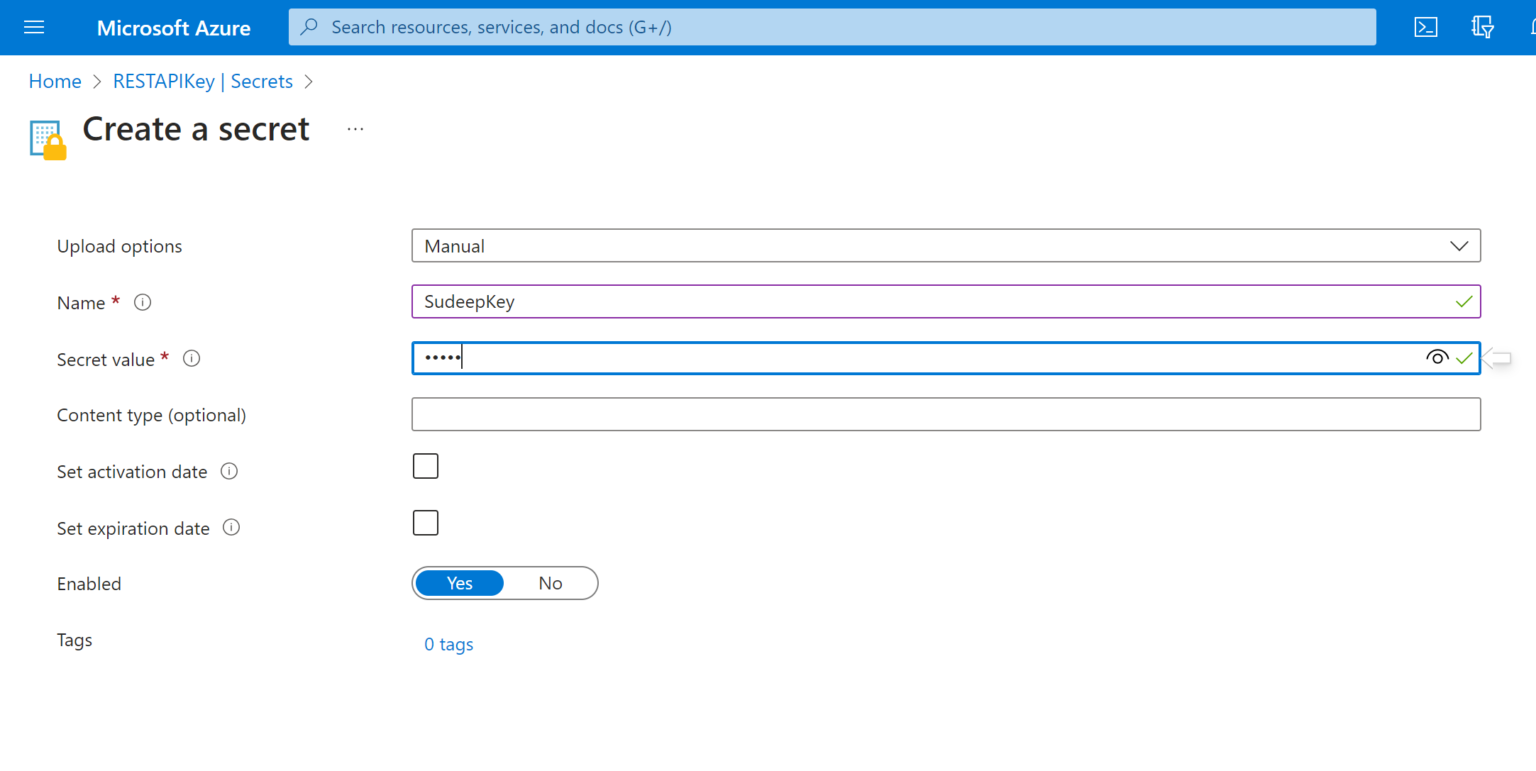Open the 0 tags link
Image resolution: width=1536 pixels, height=771 pixels.
tap(448, 644)
